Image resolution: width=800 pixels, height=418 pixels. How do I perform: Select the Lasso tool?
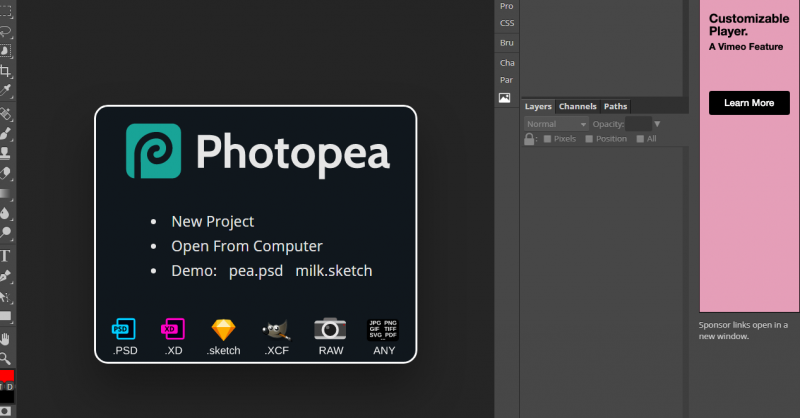point(5,31)
